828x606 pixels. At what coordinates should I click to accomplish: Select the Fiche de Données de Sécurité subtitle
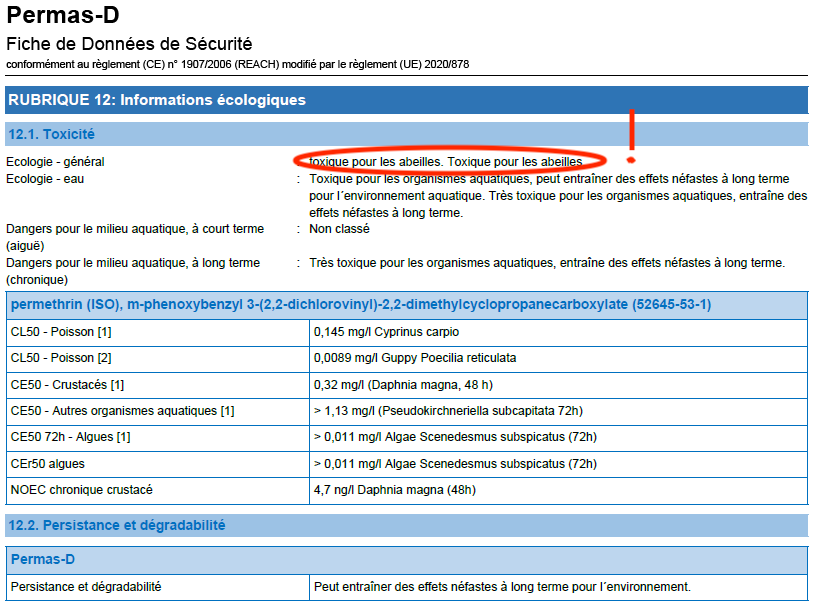129,44
